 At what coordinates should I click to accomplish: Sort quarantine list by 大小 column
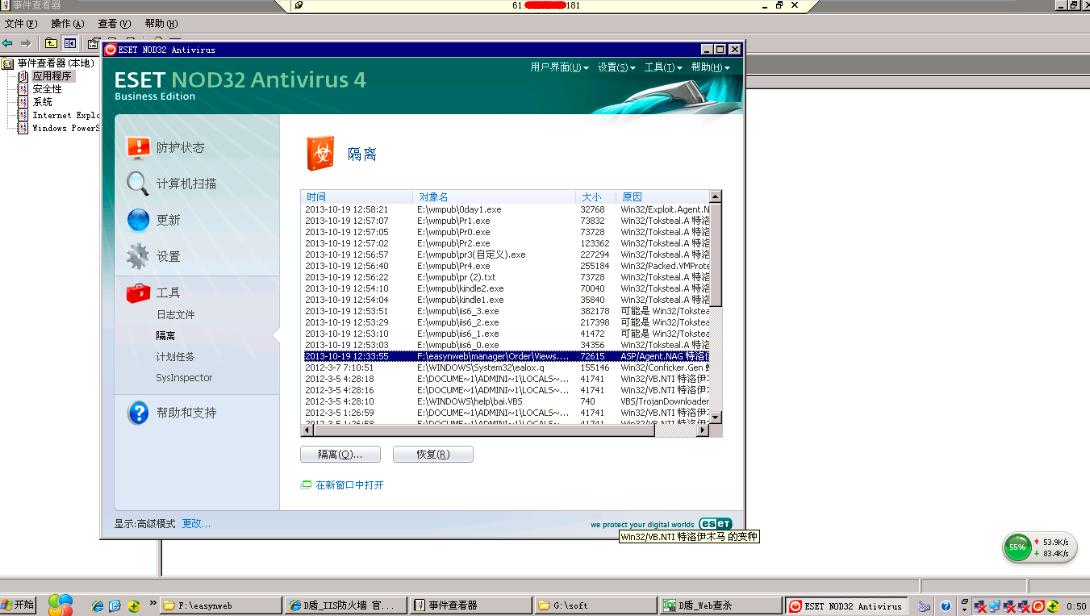pos(596,197)
